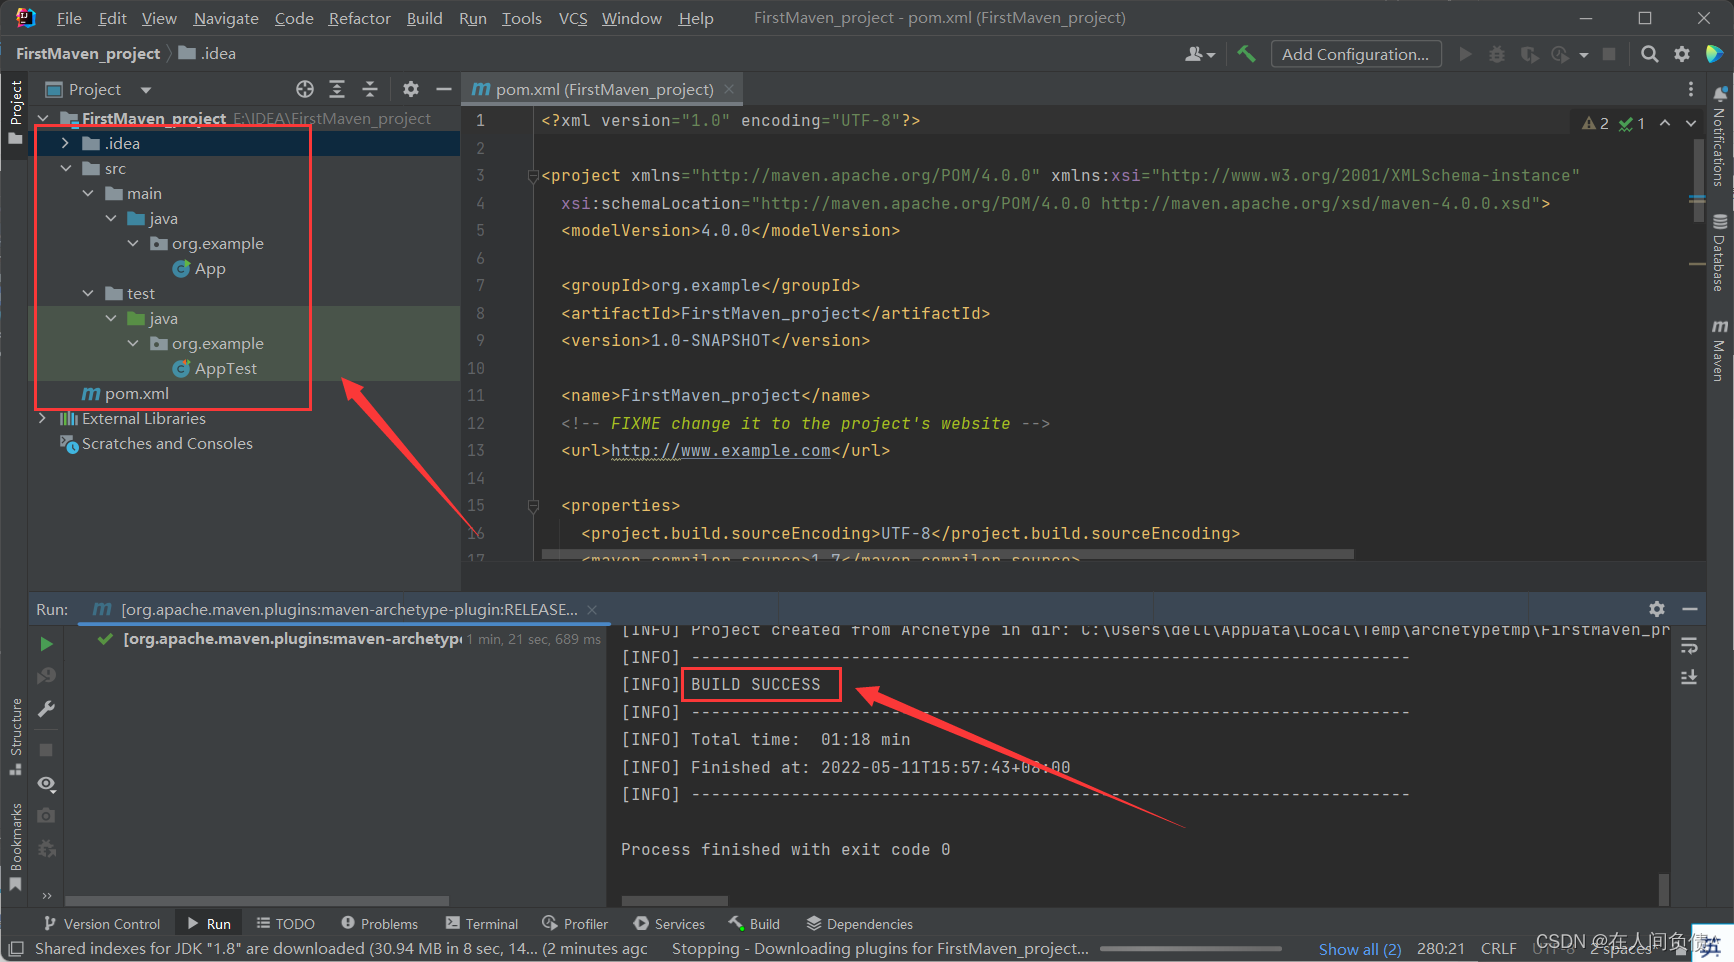Viewport: 1734px width, 962px height.
Task: Fold the project XML tag on line 3
Action: (533, 176)
